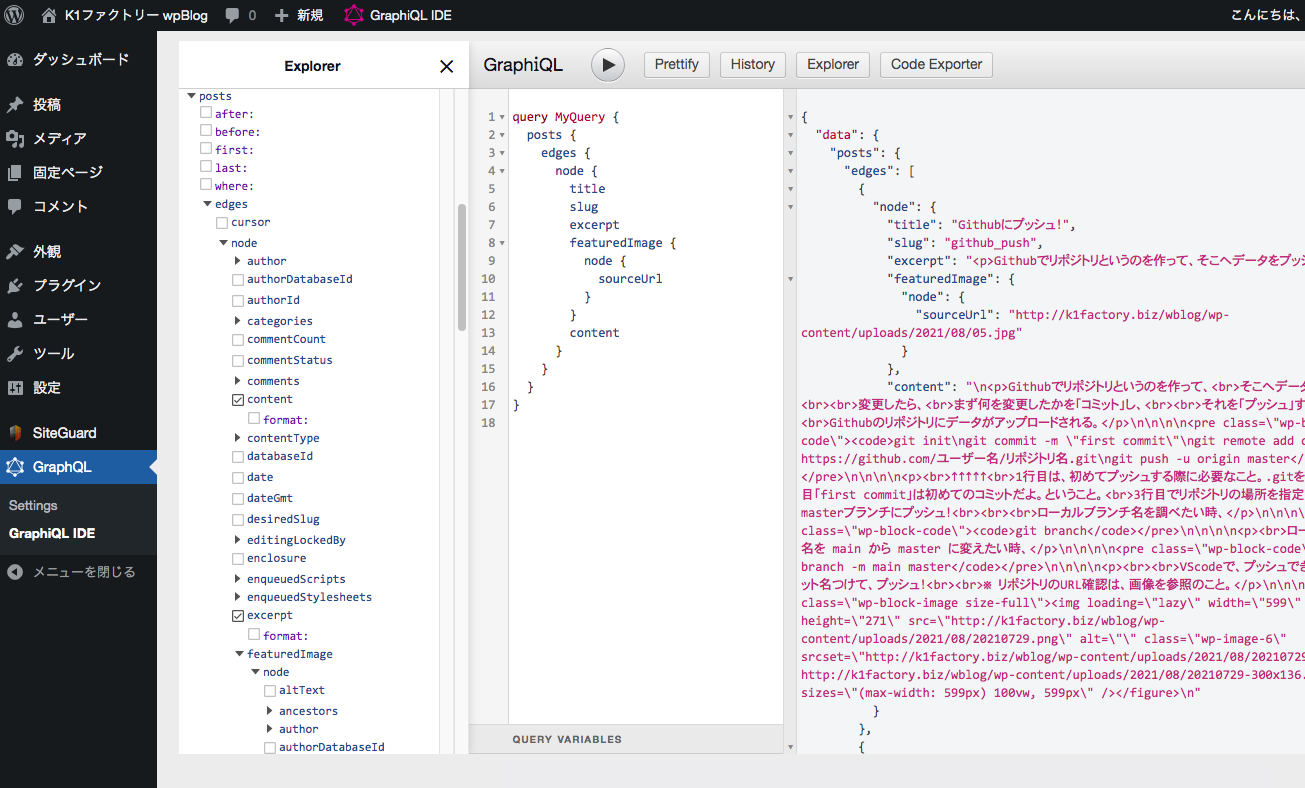Click the 固定ページ pages icon
This screenshot has height=788, width=1305.
[x=15, y=173]
